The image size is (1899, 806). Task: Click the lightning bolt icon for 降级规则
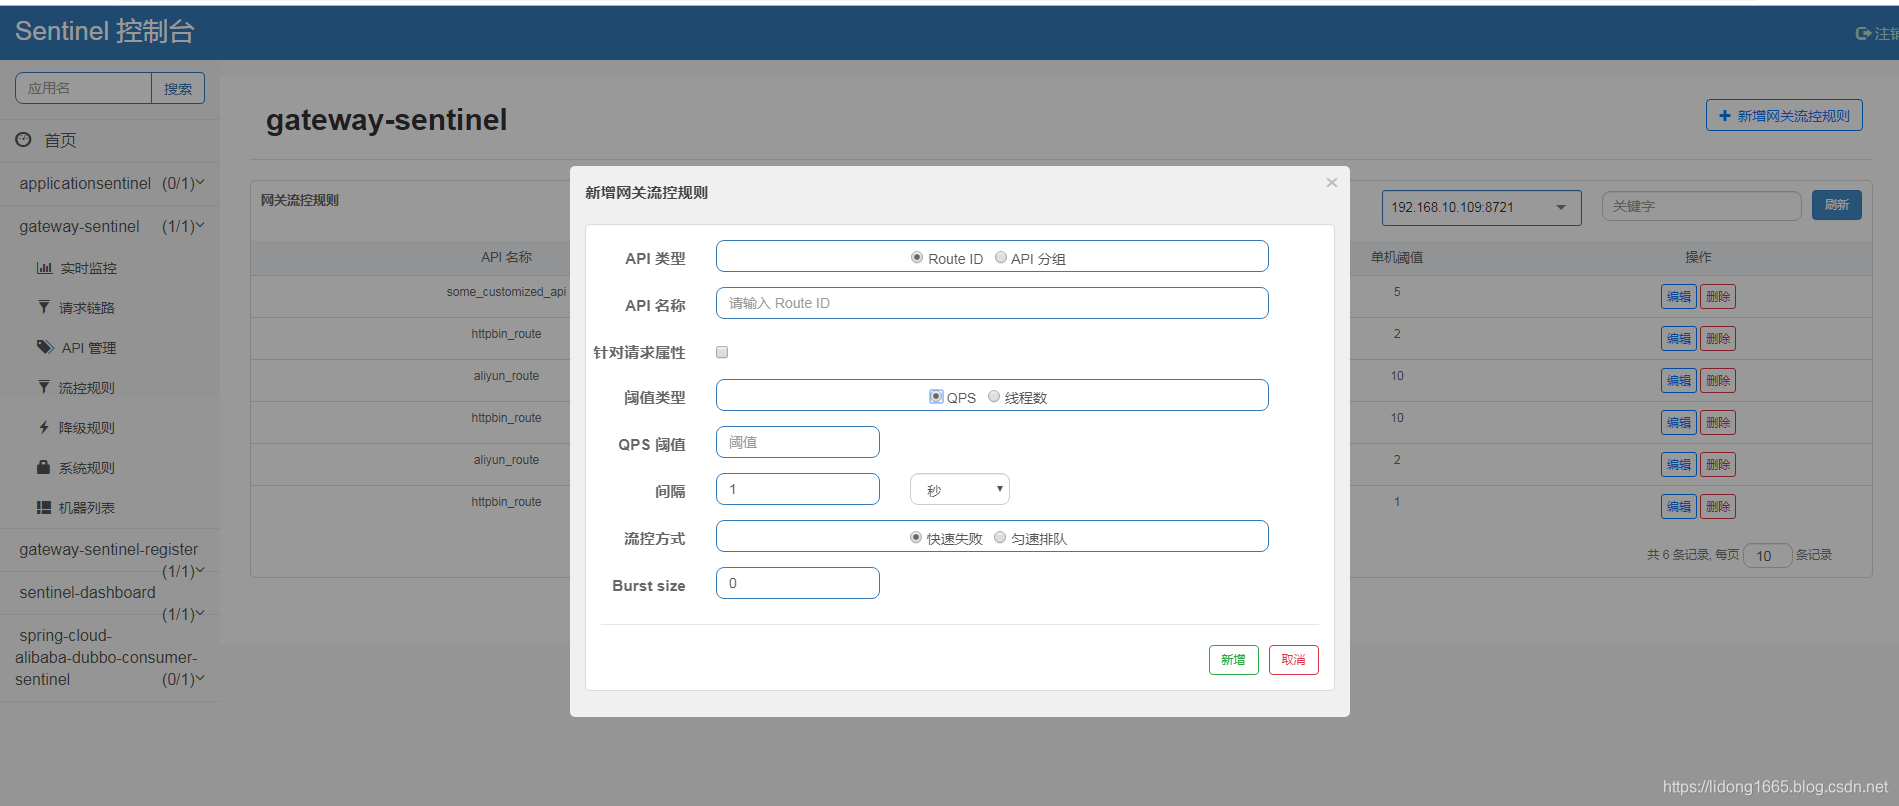pyautogui.click(x=43, y=427)
